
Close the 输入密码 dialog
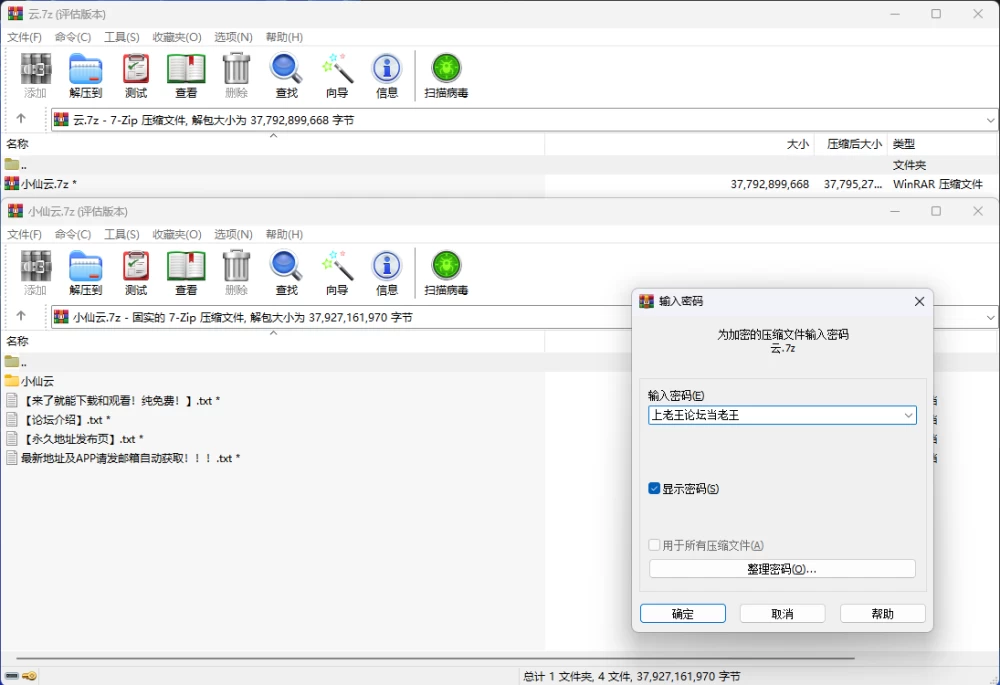919,301
